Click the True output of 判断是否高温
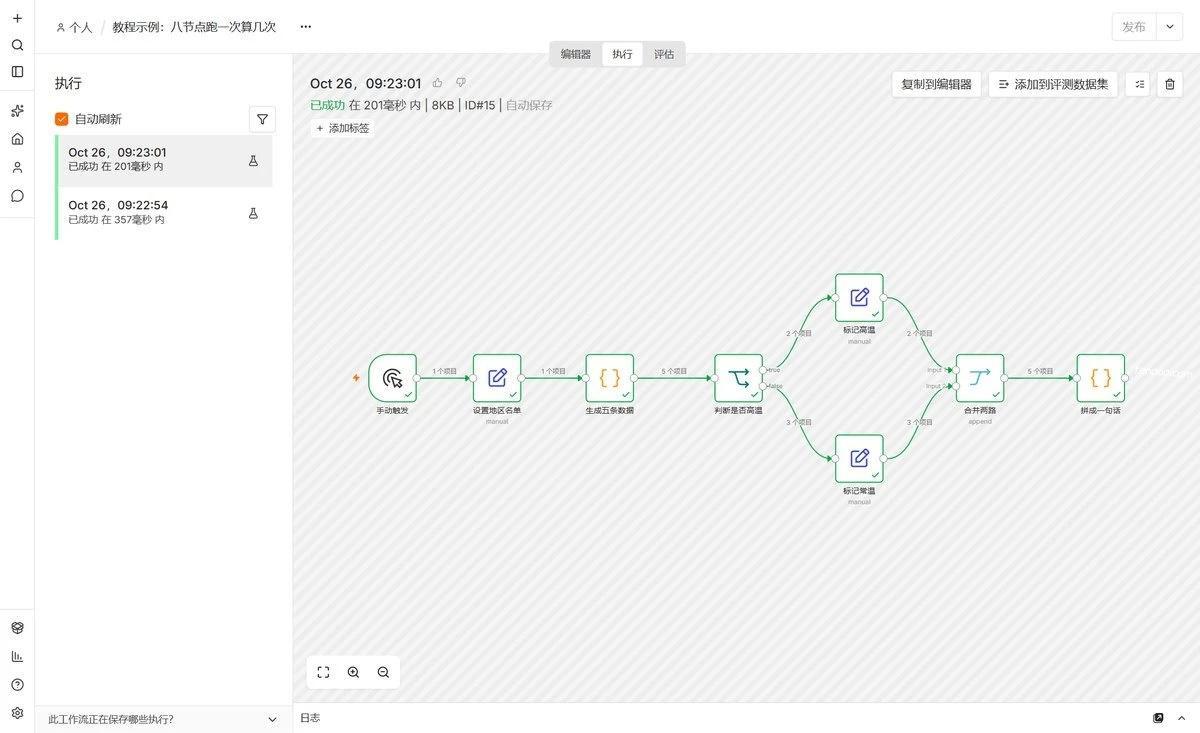 coord(763,370)
